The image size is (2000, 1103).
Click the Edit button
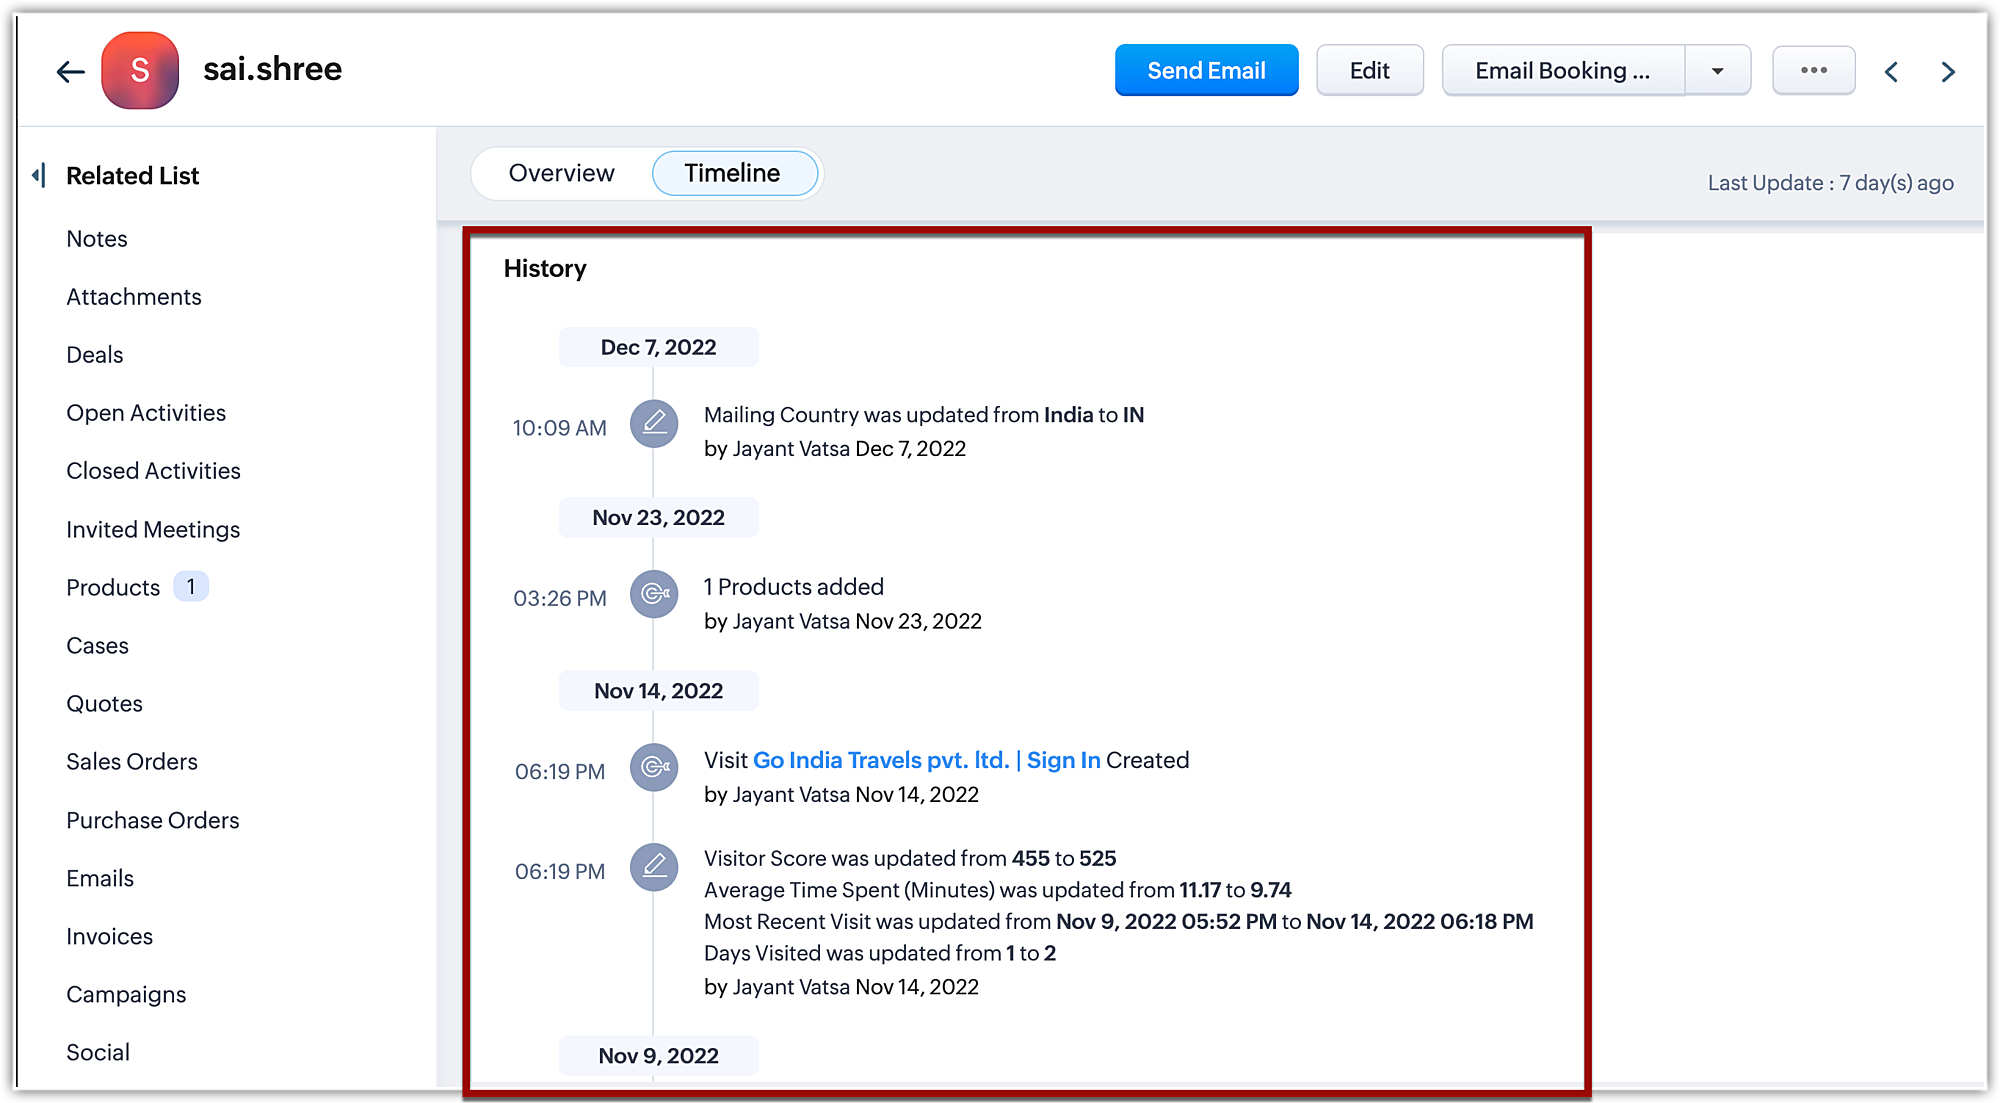1369,71
